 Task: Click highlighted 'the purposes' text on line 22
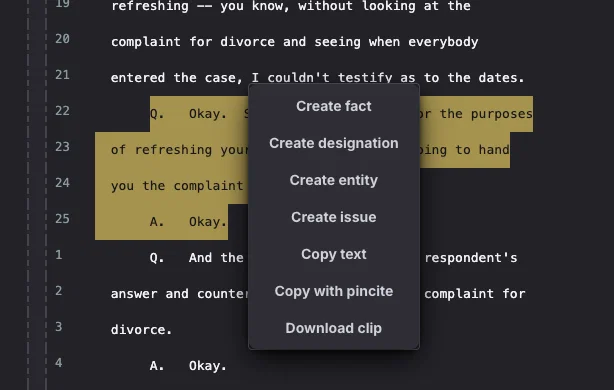(486, 114)
